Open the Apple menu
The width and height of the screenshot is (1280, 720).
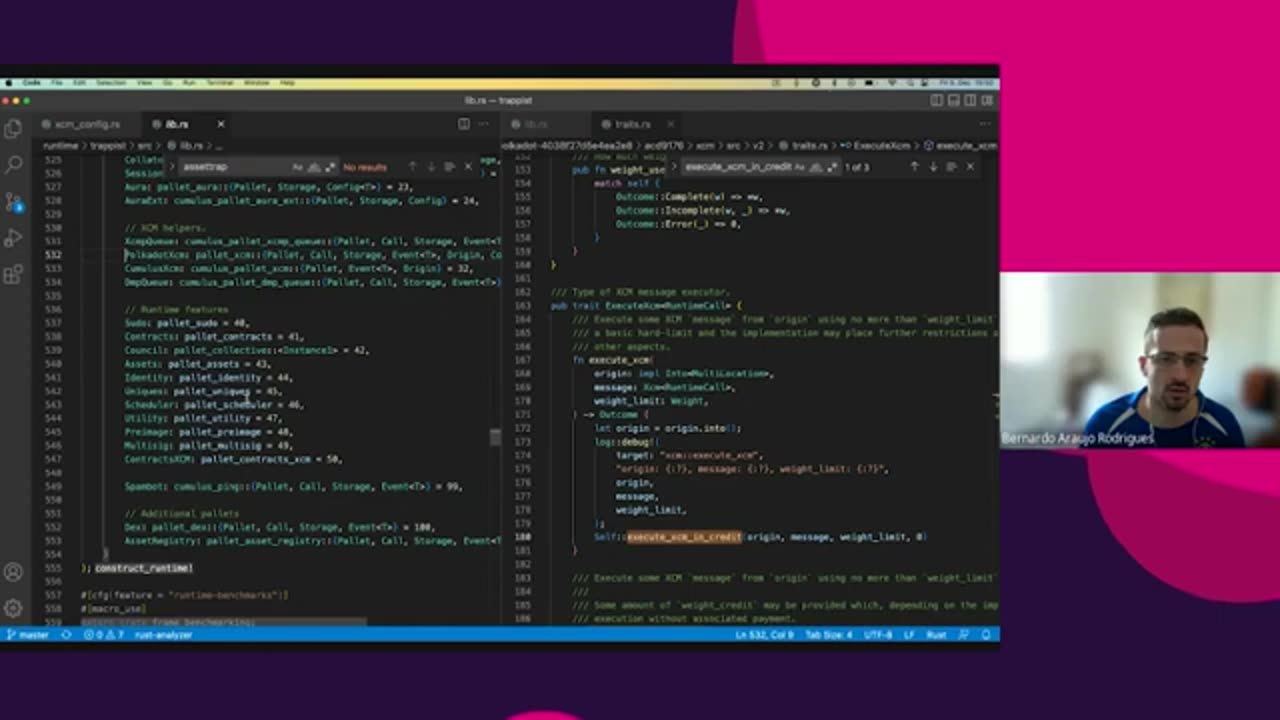point(9,83)
